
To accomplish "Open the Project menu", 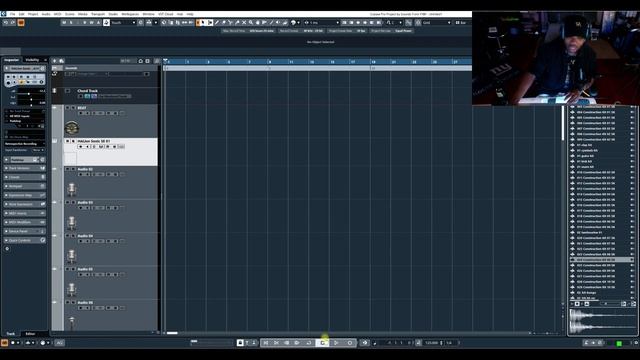I will click(x=33, y=14).
